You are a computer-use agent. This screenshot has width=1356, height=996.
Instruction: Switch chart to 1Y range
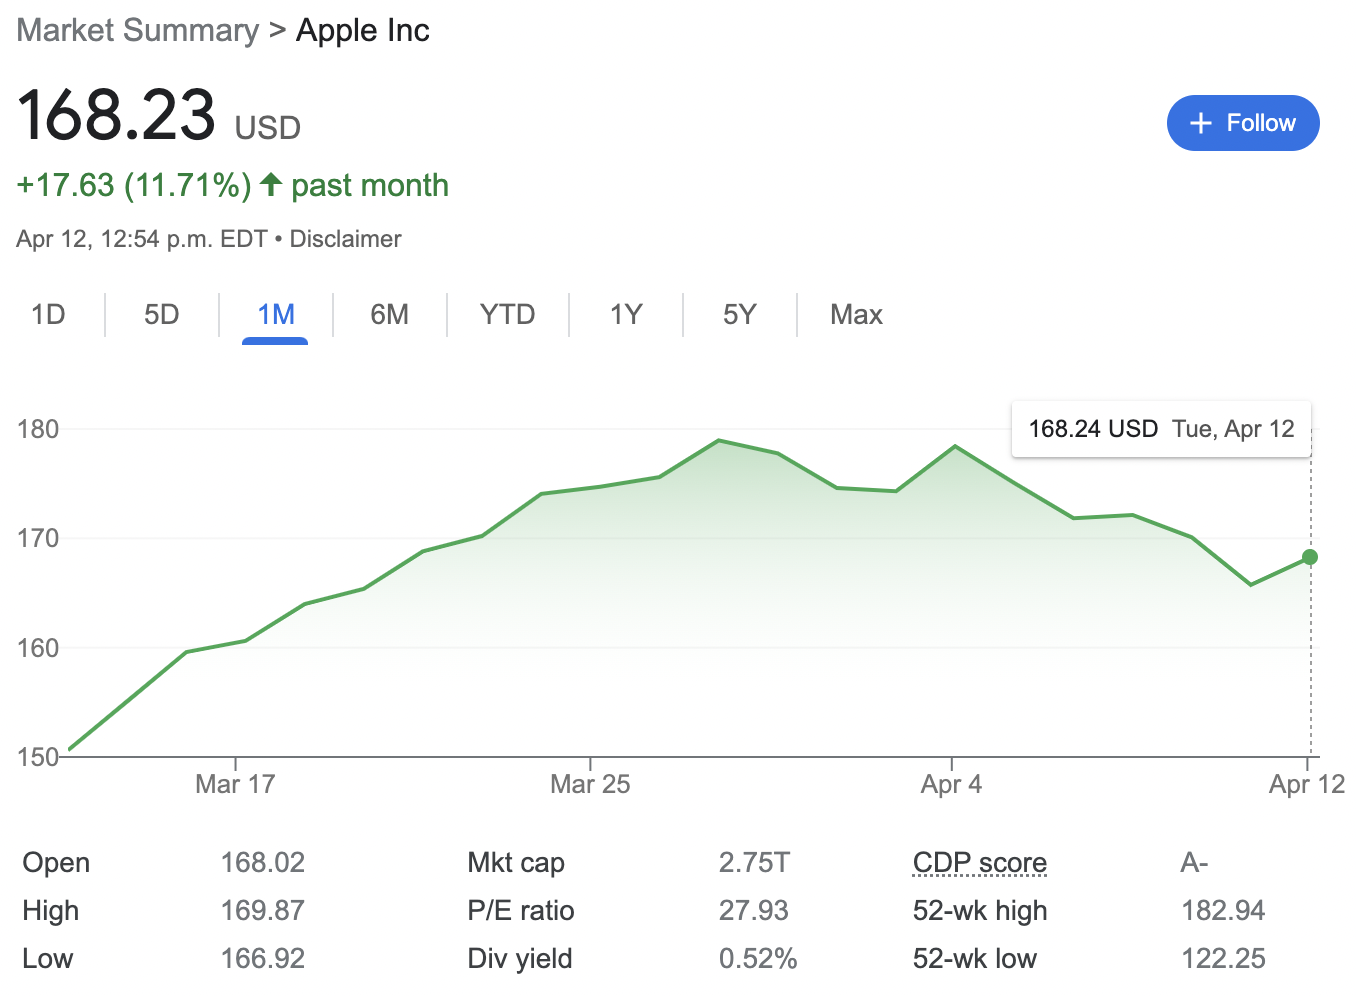coord(625,315)
